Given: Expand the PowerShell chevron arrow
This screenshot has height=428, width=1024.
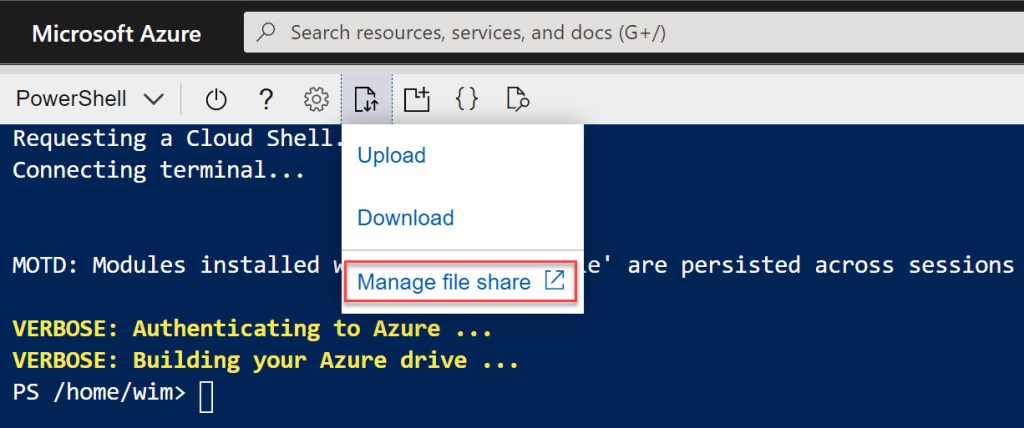Looking at the screenshot, I should (154, 99).
